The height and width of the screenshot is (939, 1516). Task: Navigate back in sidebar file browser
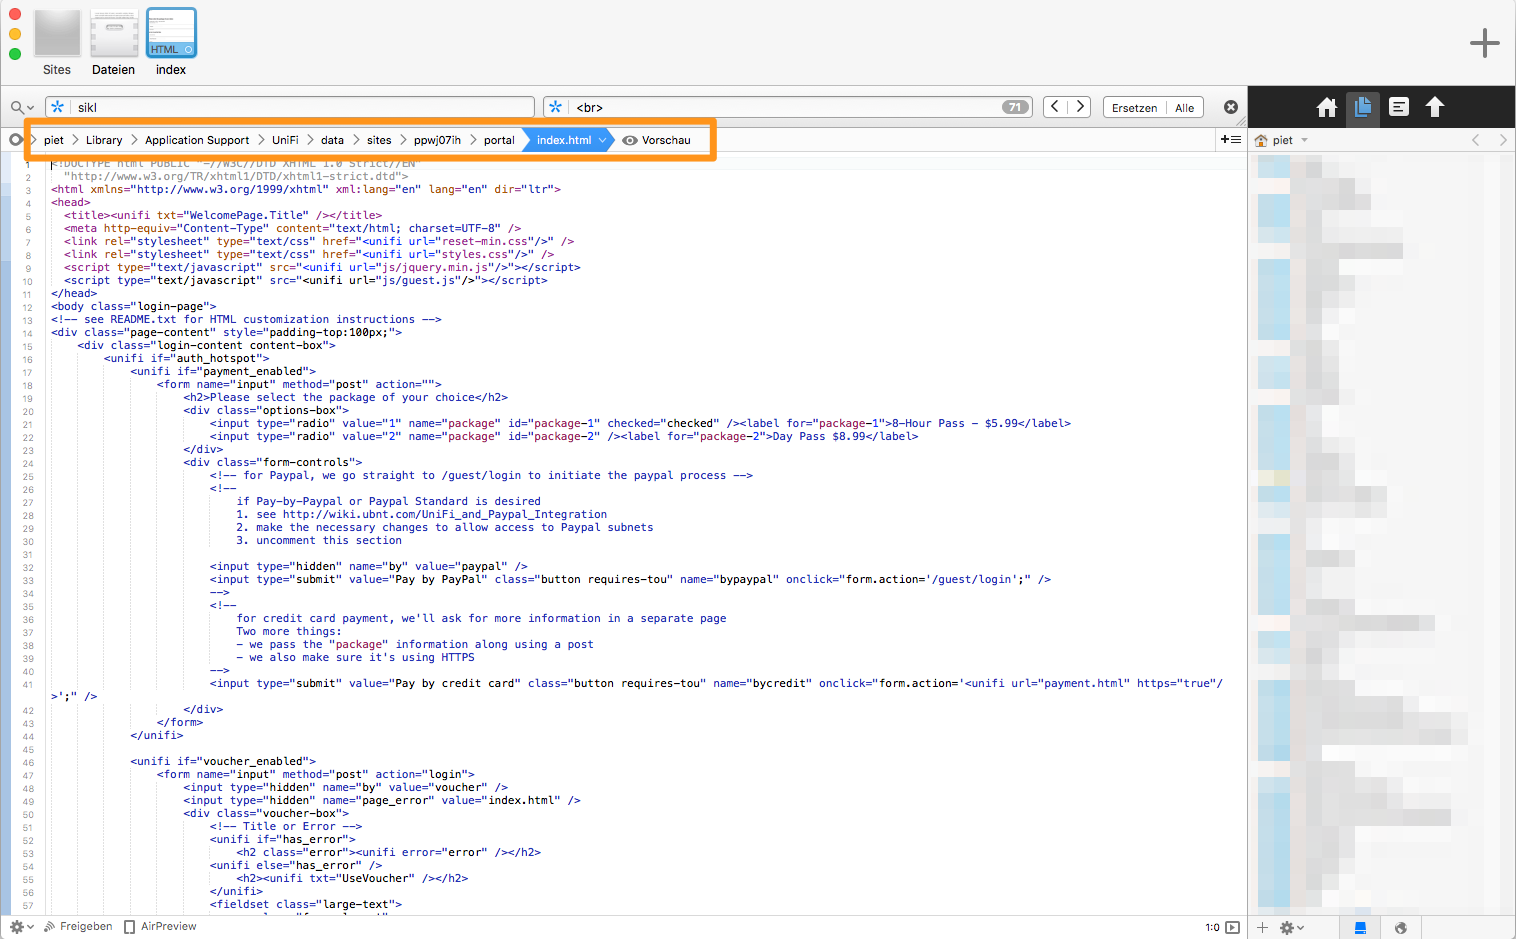coord(1475,140)
